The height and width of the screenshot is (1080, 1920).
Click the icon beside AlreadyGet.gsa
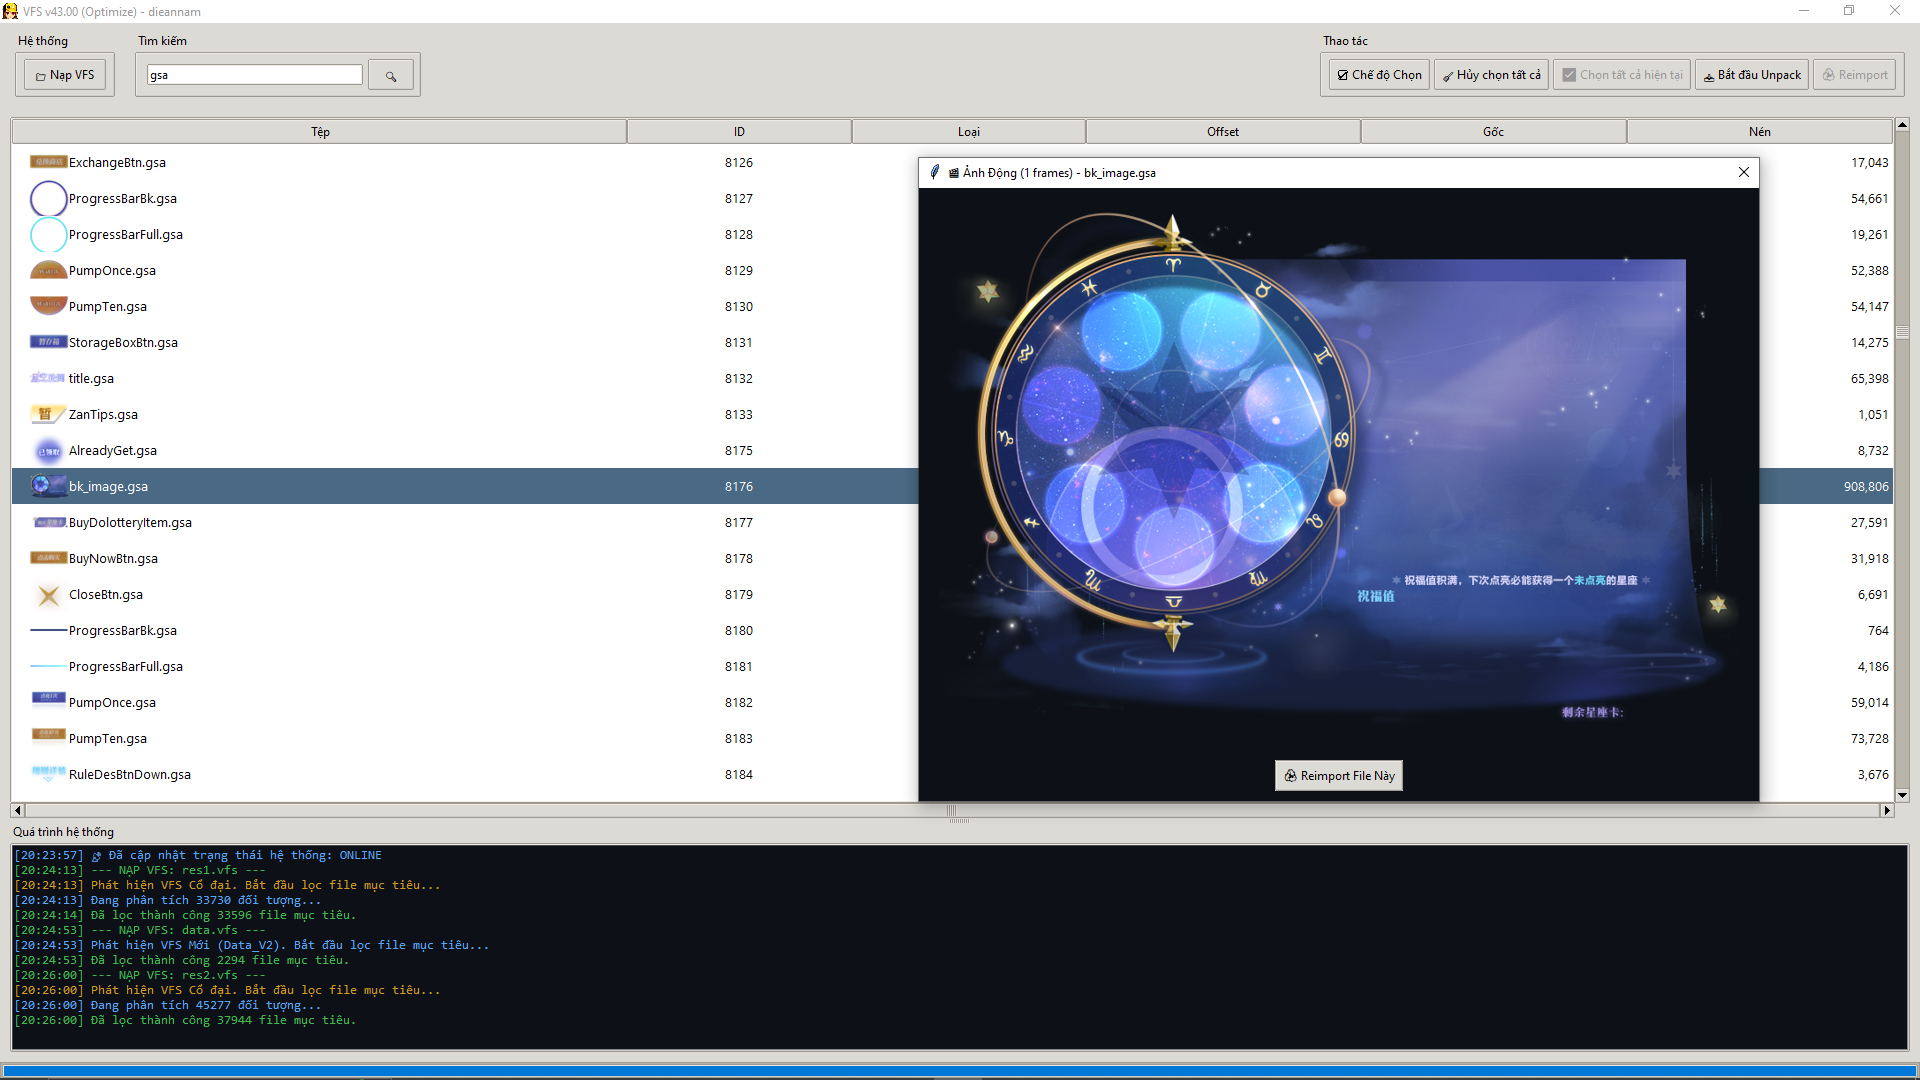click(x=48, y=450)
